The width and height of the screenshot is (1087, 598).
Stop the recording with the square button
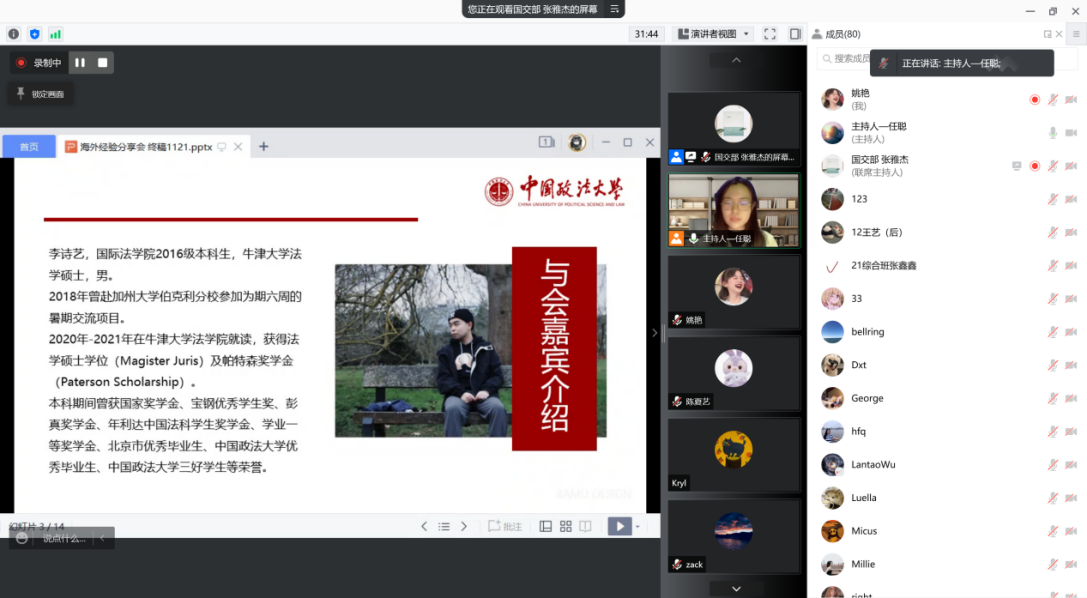pyautogui.click(x=102, y=63)
